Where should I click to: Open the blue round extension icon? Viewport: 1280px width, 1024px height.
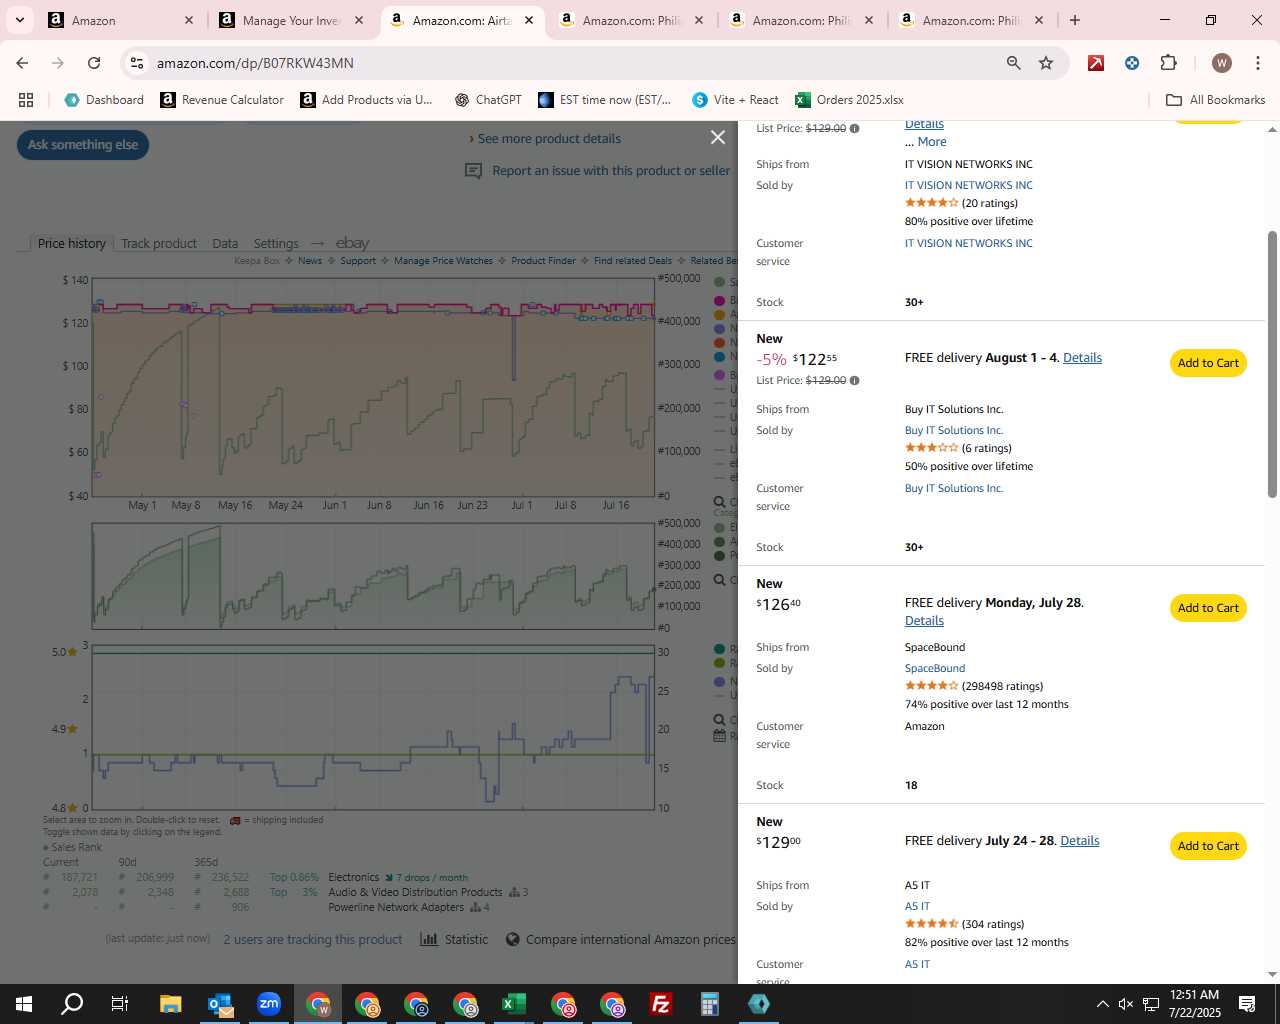(1132, 63)
